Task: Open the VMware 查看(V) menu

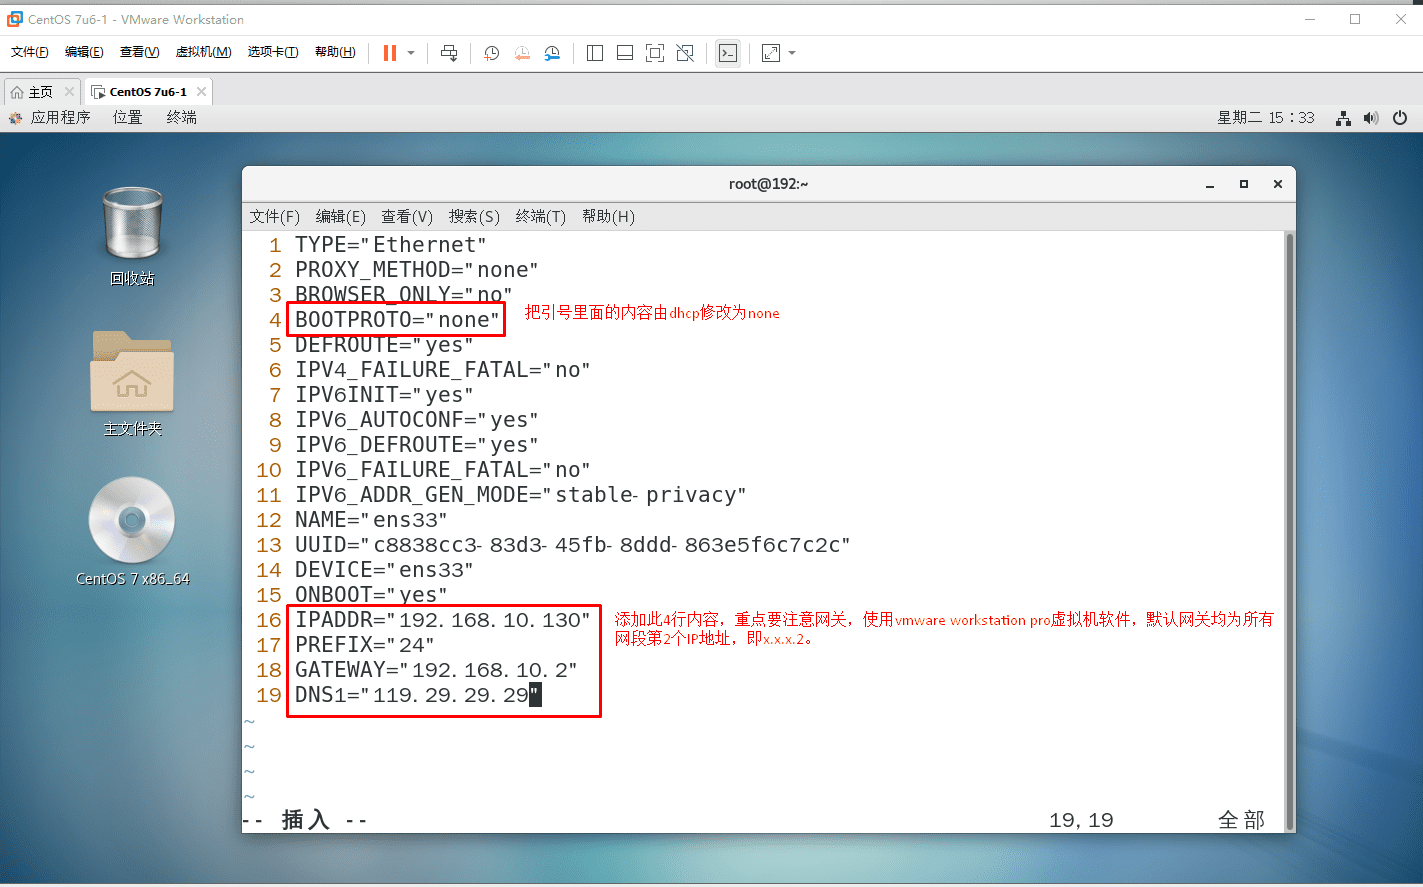Action: coord(139,52)
